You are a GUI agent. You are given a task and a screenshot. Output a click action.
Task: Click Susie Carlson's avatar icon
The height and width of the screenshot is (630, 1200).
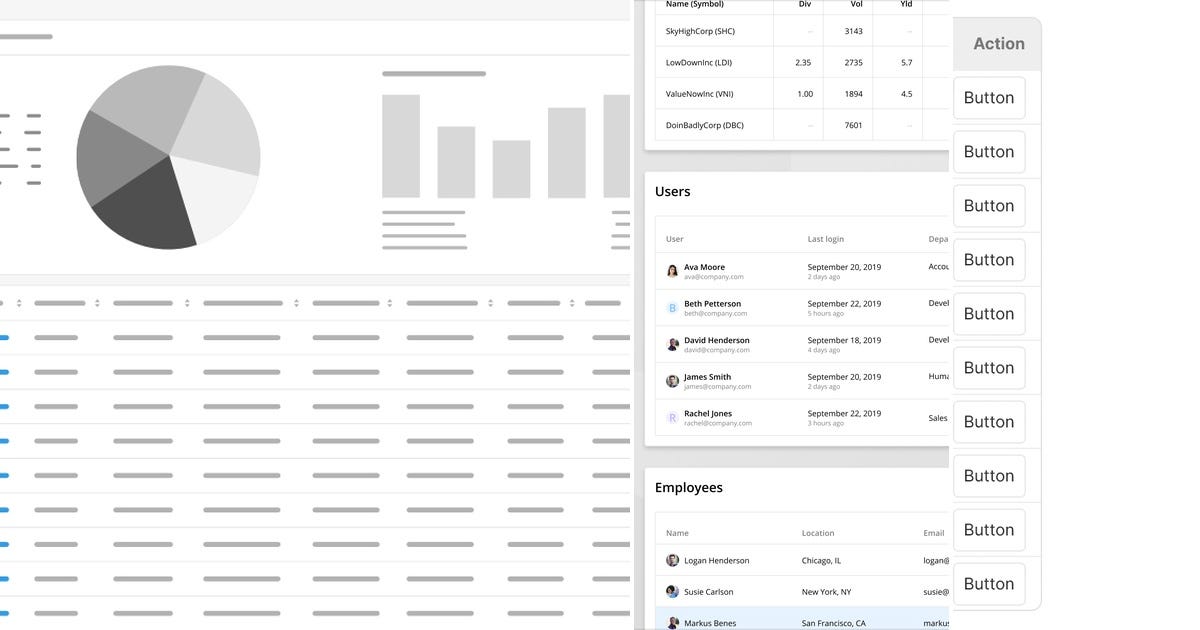(x=671, y=591)
